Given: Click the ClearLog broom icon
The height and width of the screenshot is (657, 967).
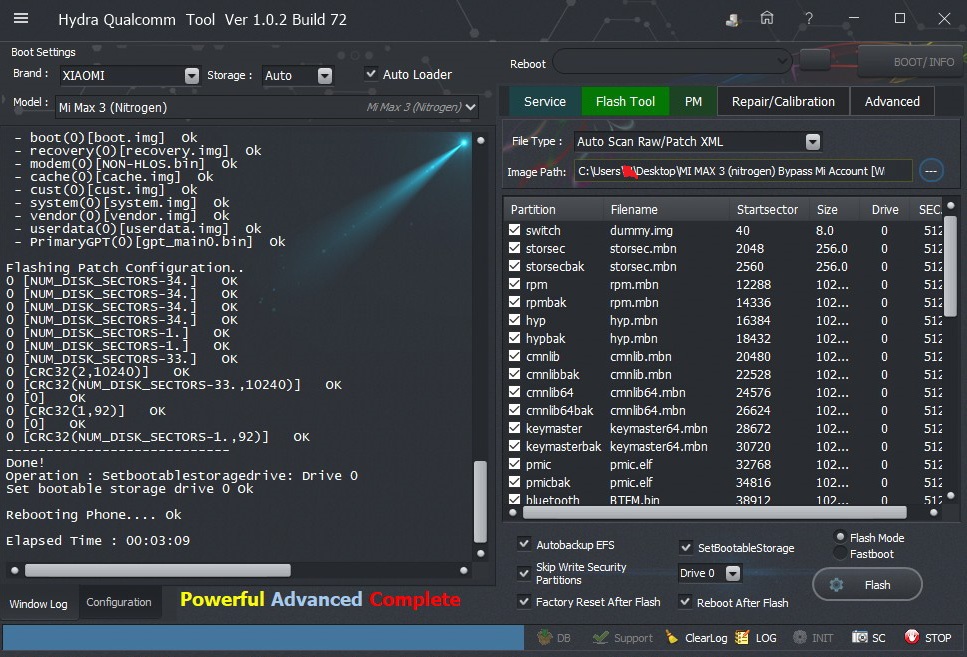Looking at the screenshot, I should pyautogui.click(x=672, y=637).
